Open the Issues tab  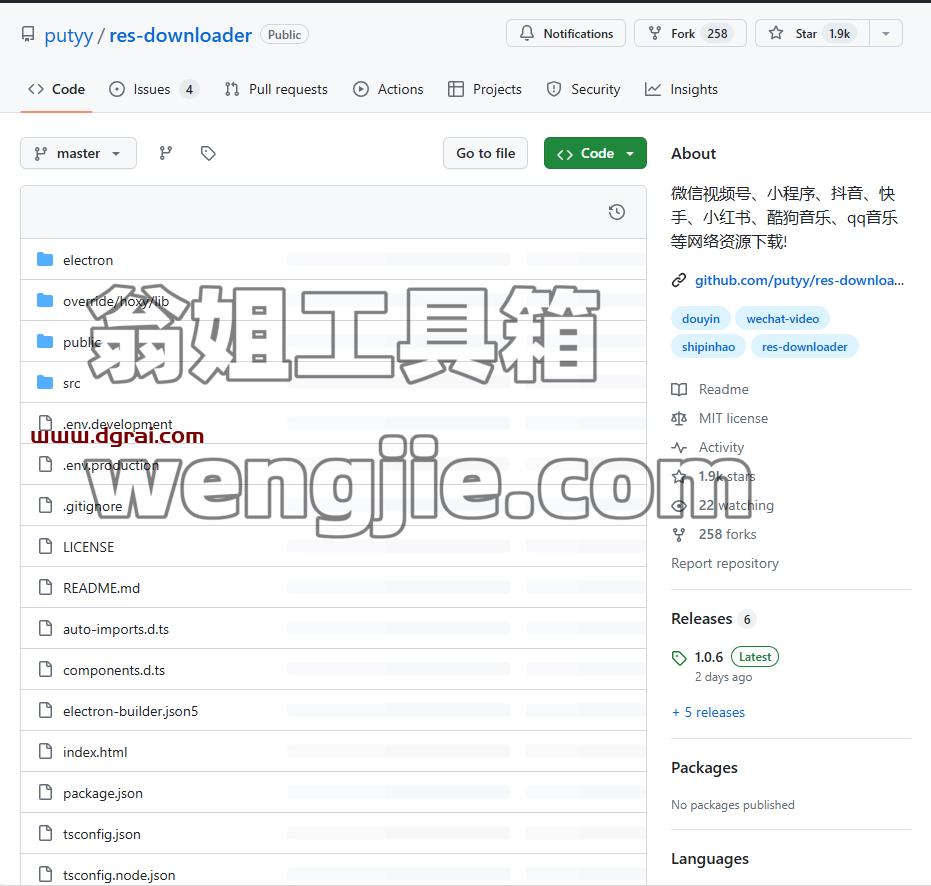pyautogui.click(x=154, y=89)
